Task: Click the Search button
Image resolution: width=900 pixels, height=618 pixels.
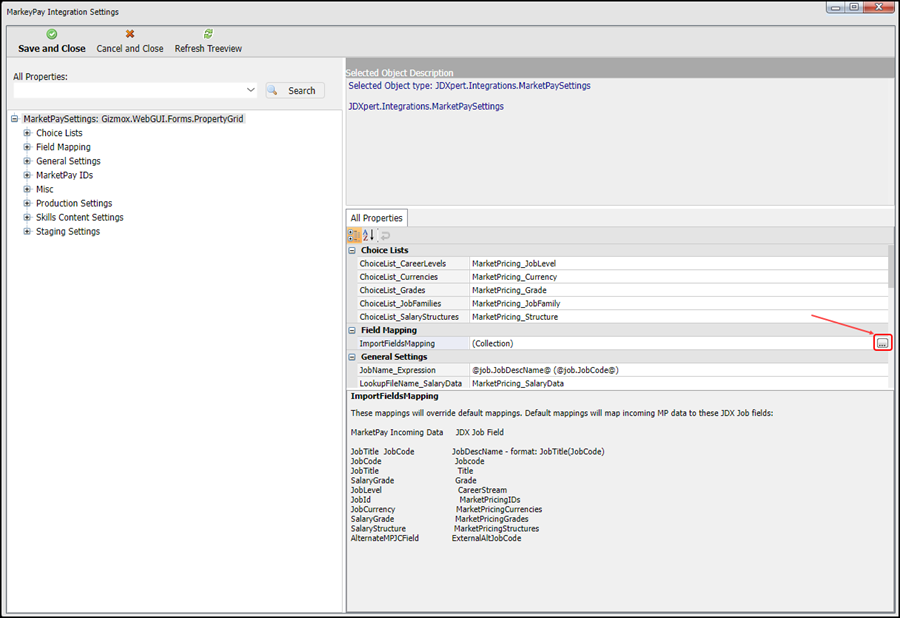Action: pyautogui.click(x=295, y=91)
